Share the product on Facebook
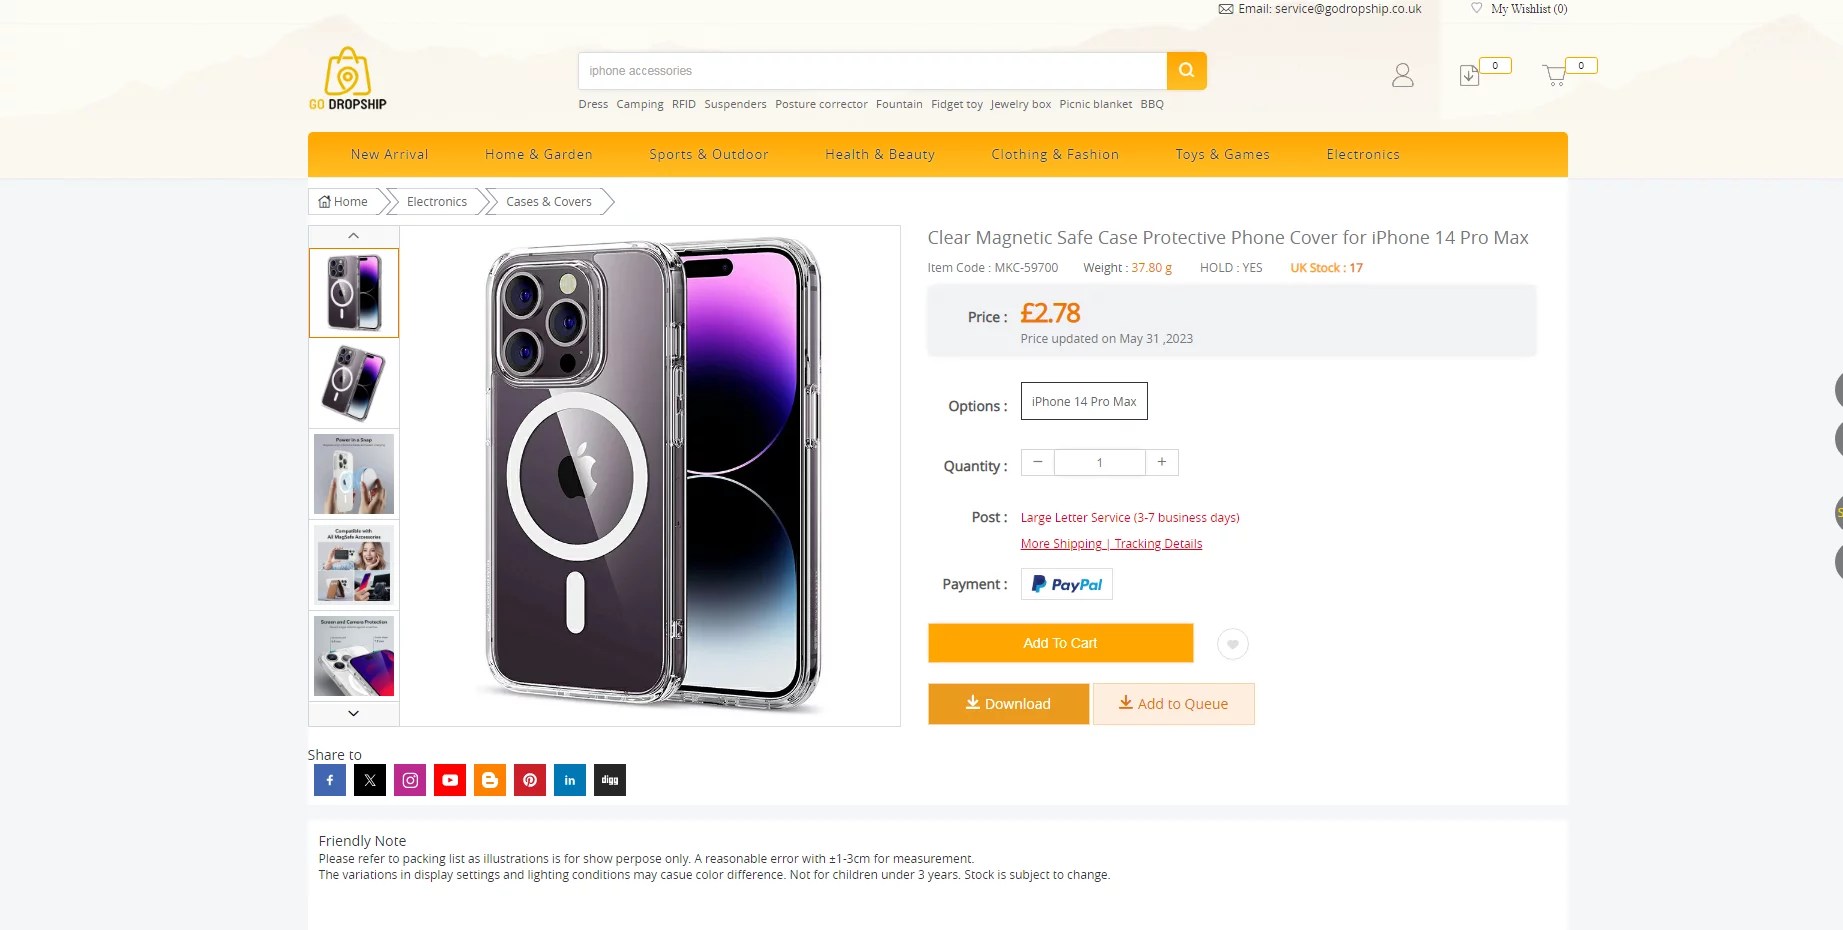 click(x=329, y=780)
